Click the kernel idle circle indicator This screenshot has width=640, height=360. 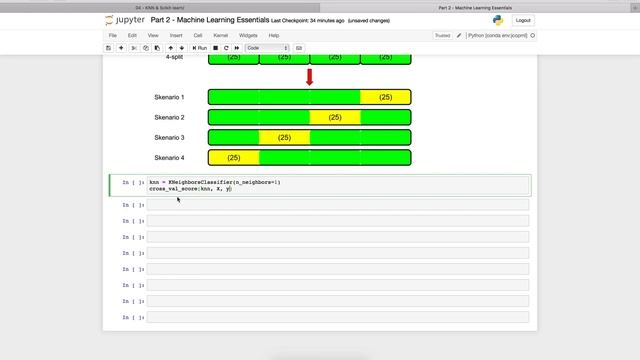click(532, 36)
